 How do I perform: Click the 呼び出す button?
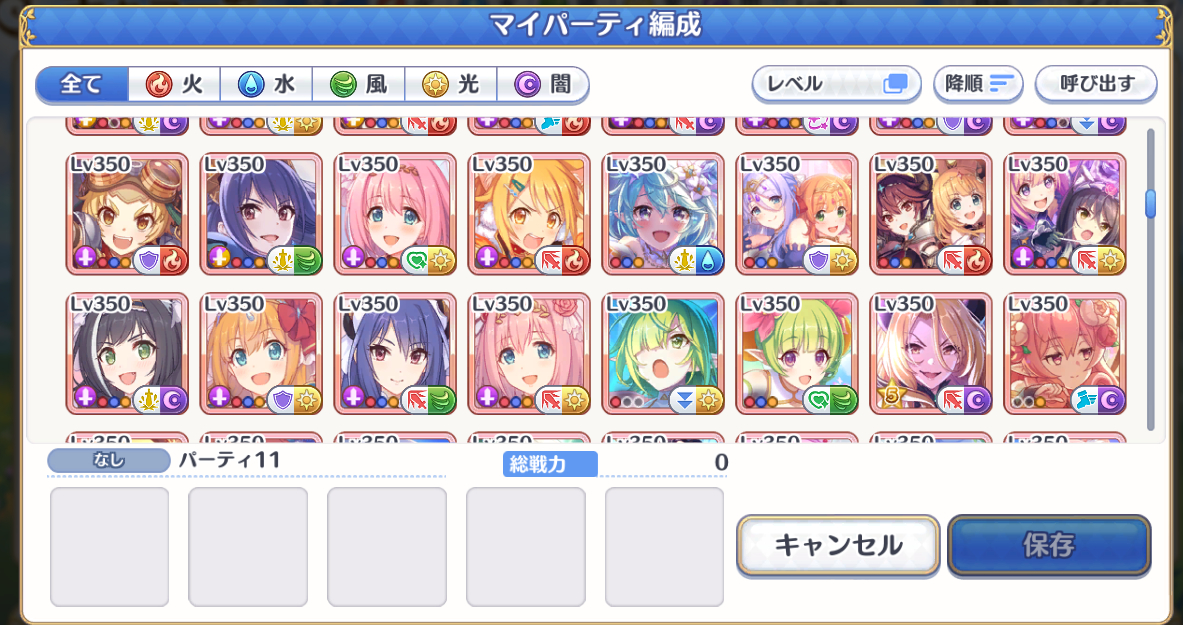click(1096, 84)
